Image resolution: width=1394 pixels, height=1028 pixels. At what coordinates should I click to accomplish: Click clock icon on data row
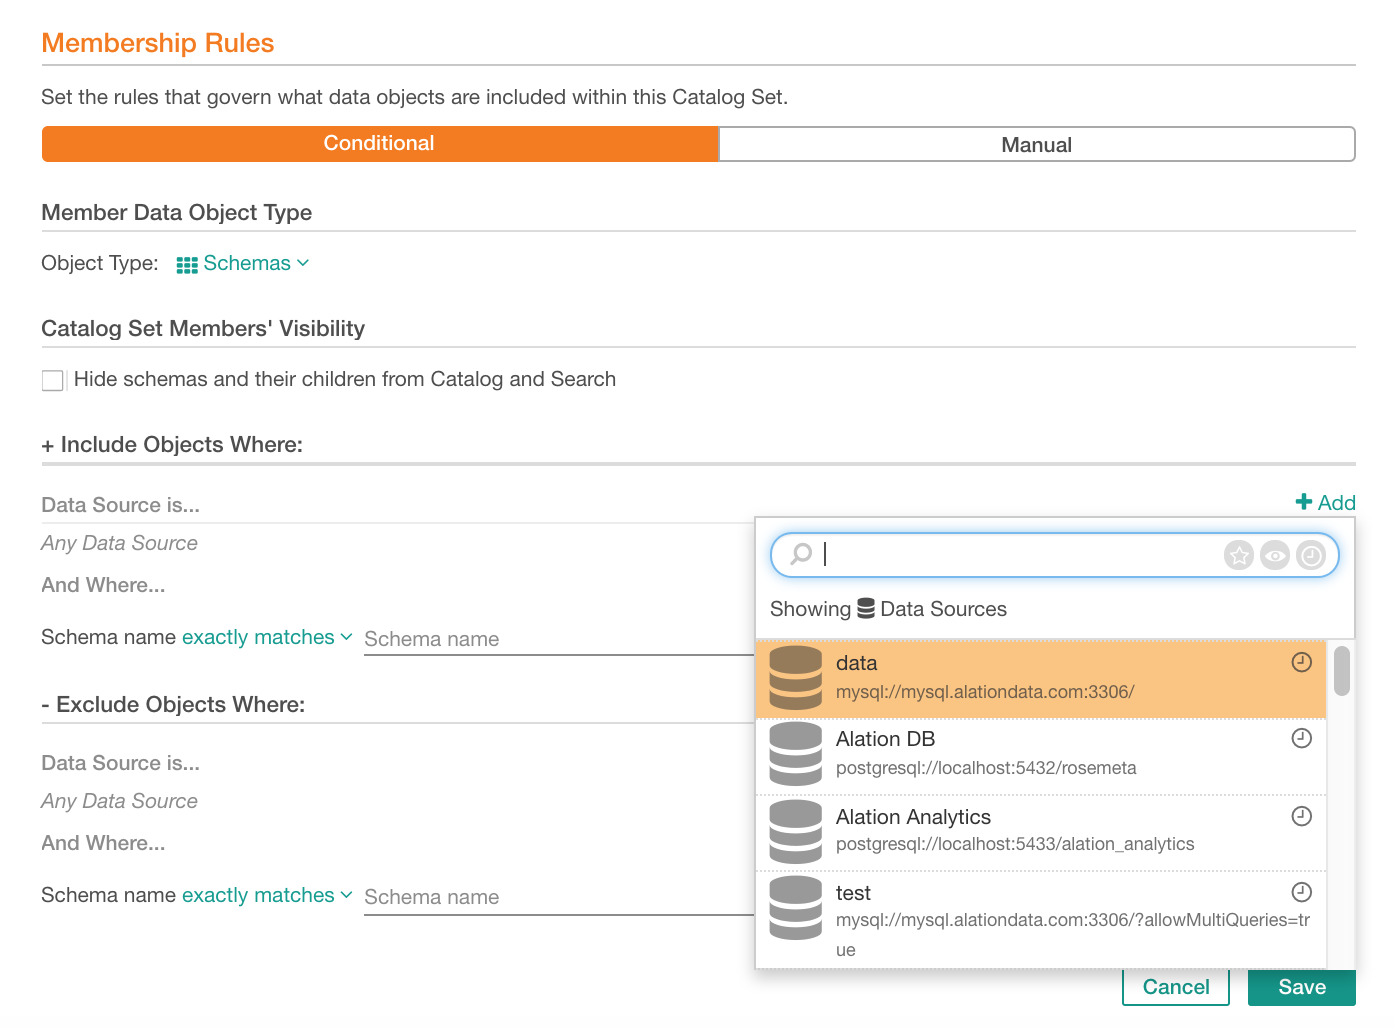click(x=1301, y=662)
